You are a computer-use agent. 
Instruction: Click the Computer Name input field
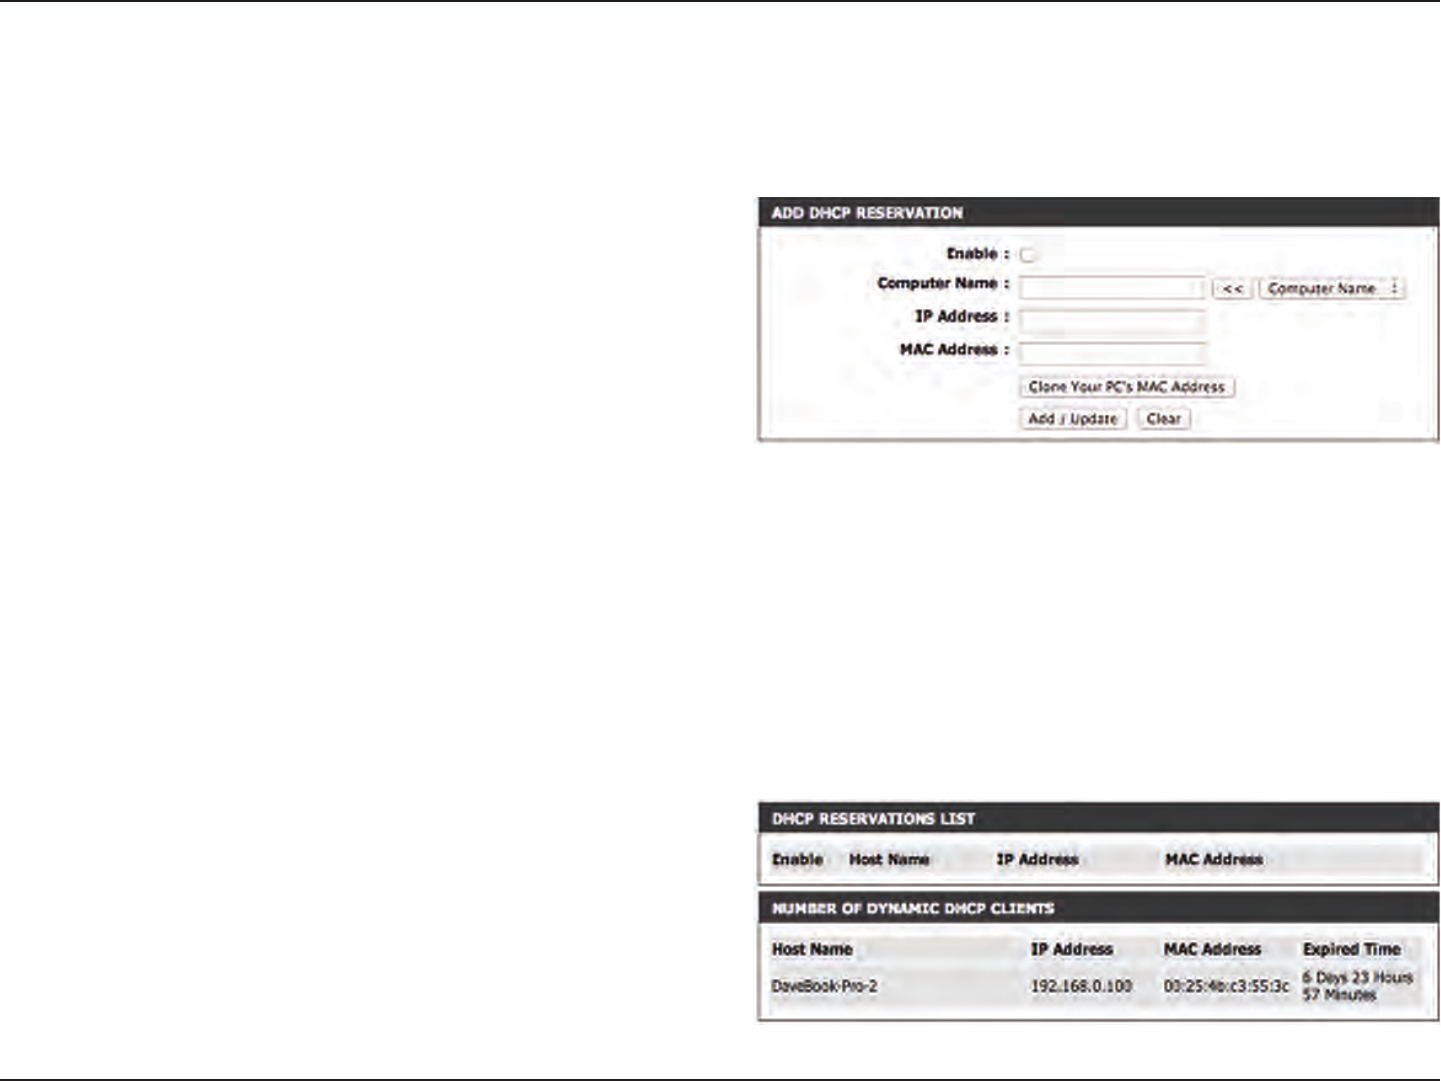pyautogui.click(x=1112, y=288)
